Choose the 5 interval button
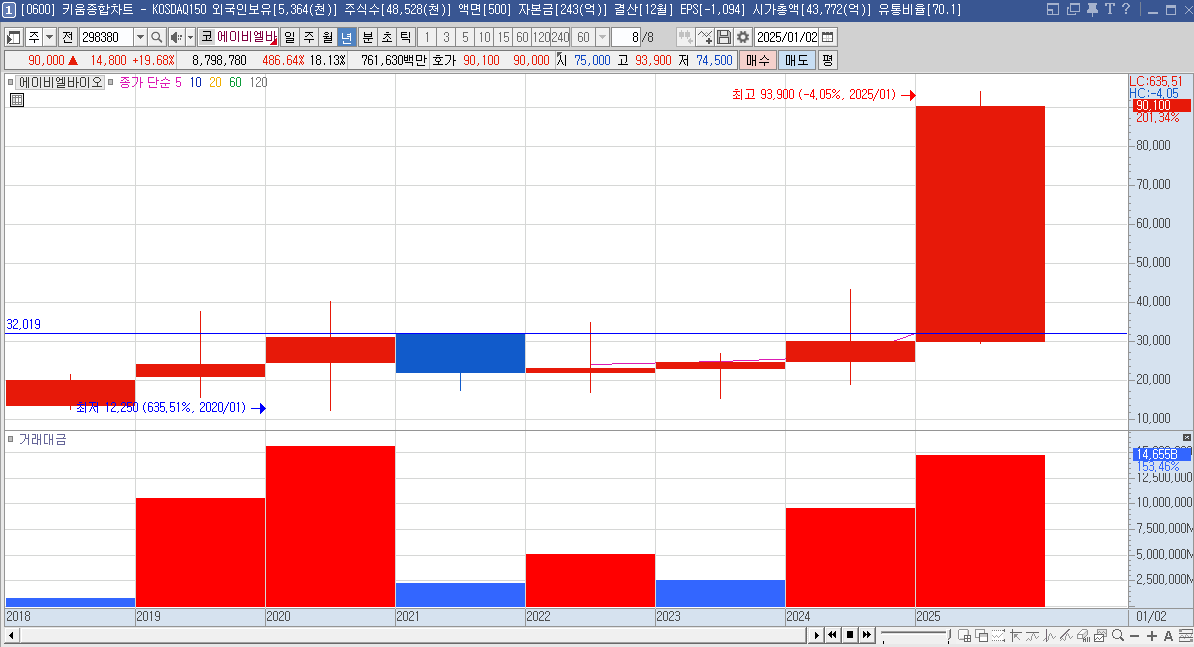1194x647 pixels. pyautogui.click(x=465, y=37)
